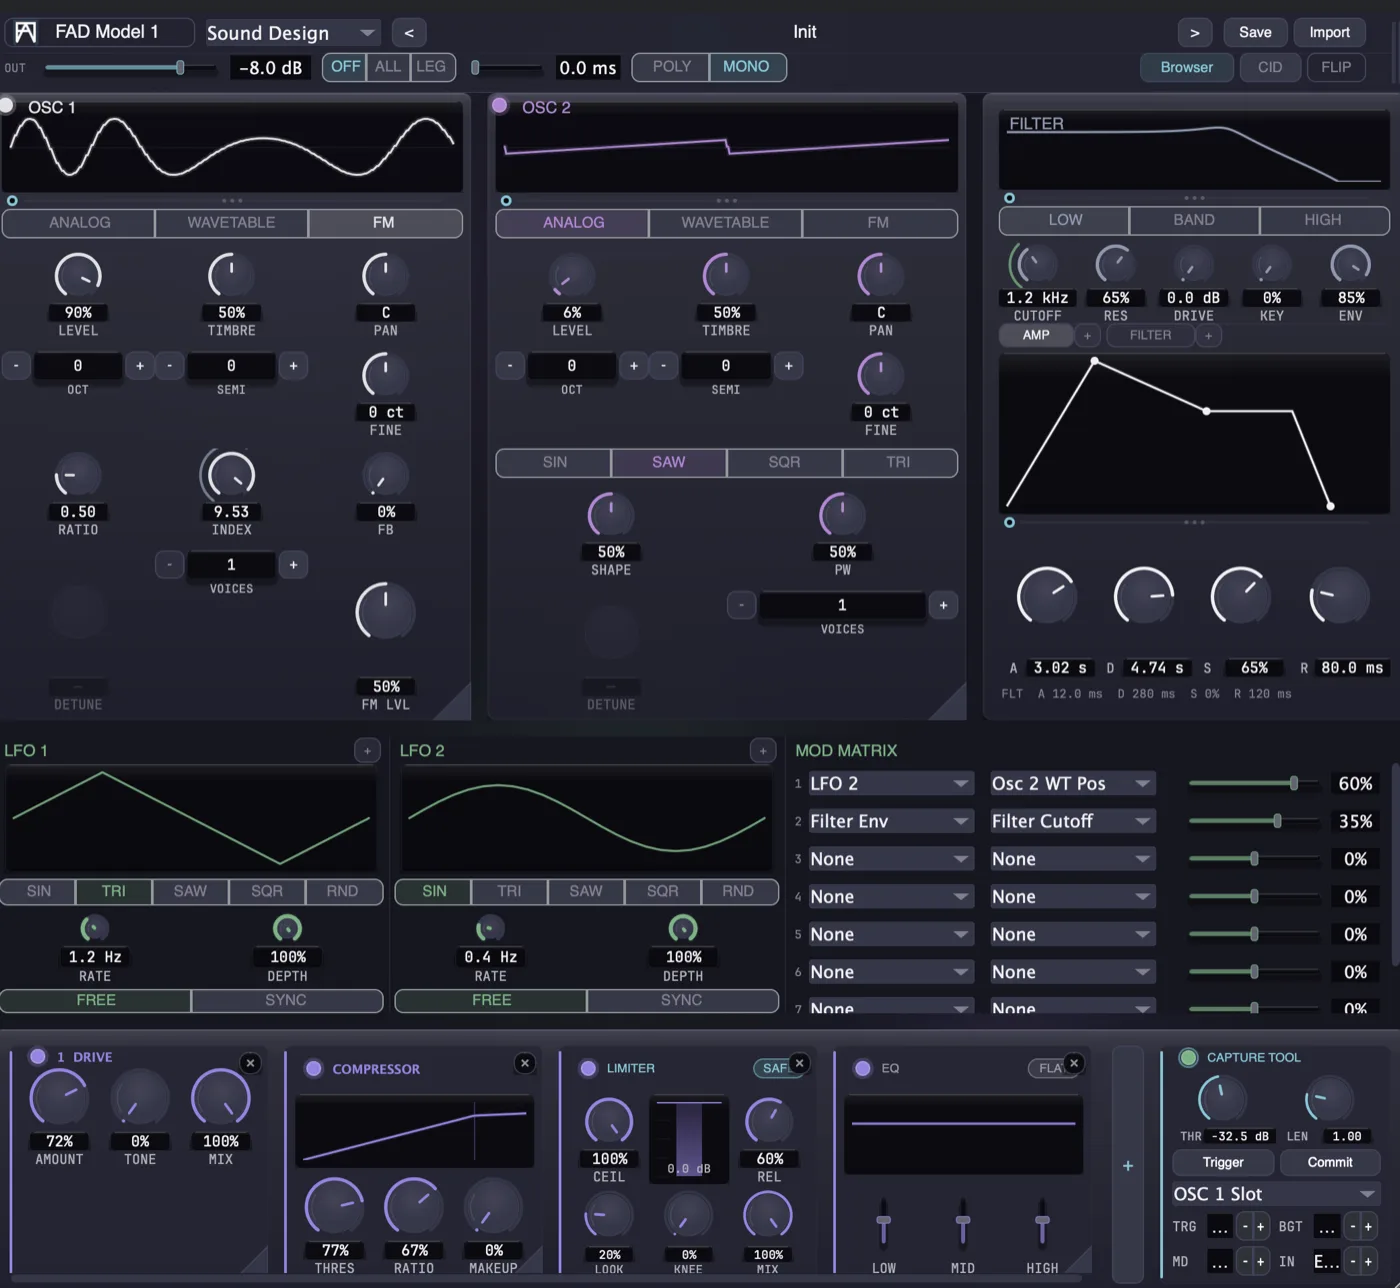Click the OSC 1 Index knob

tap(231, 475)
